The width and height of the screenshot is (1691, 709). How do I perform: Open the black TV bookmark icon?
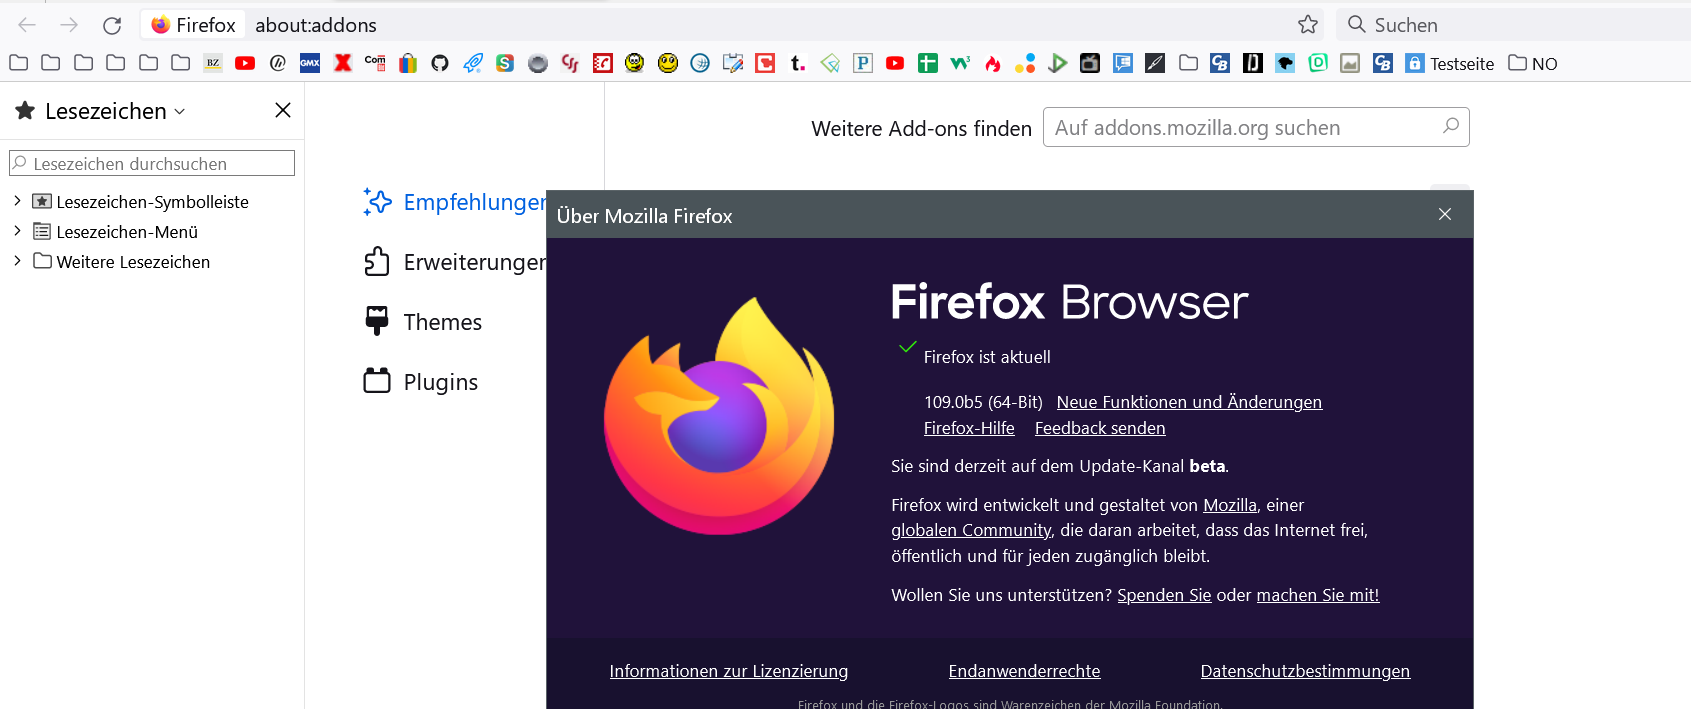point(1090,63)
